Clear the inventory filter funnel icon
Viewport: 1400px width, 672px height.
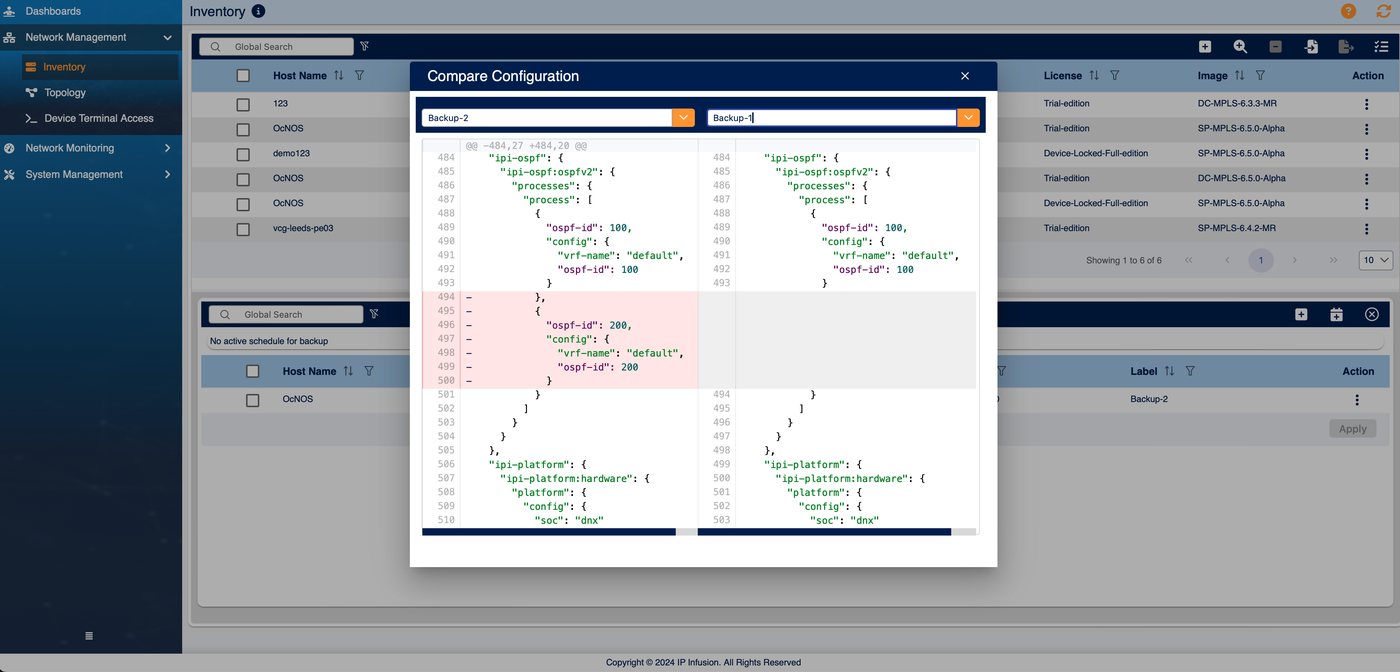pos(364,46)
